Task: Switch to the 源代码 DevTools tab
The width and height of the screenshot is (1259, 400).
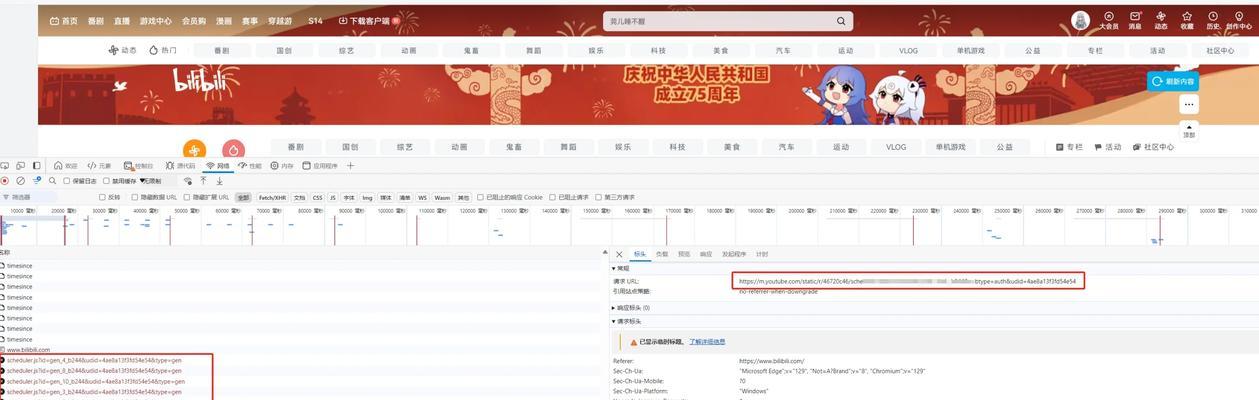Action: point(179,166)
